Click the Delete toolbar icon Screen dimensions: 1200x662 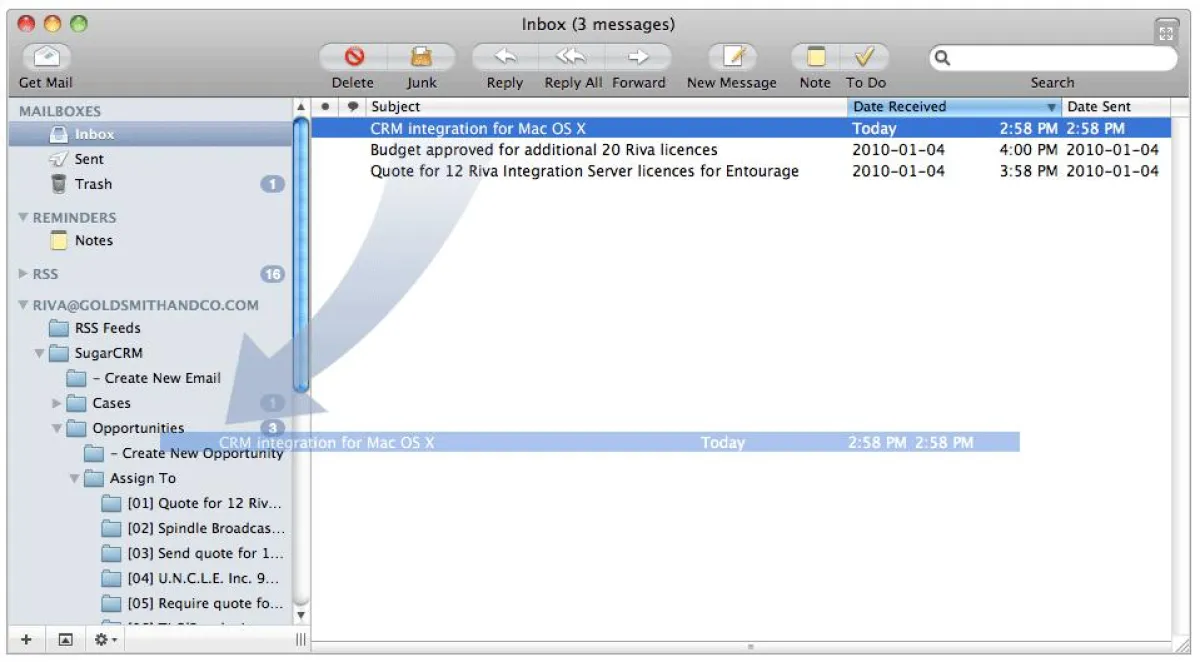point(354,57)
